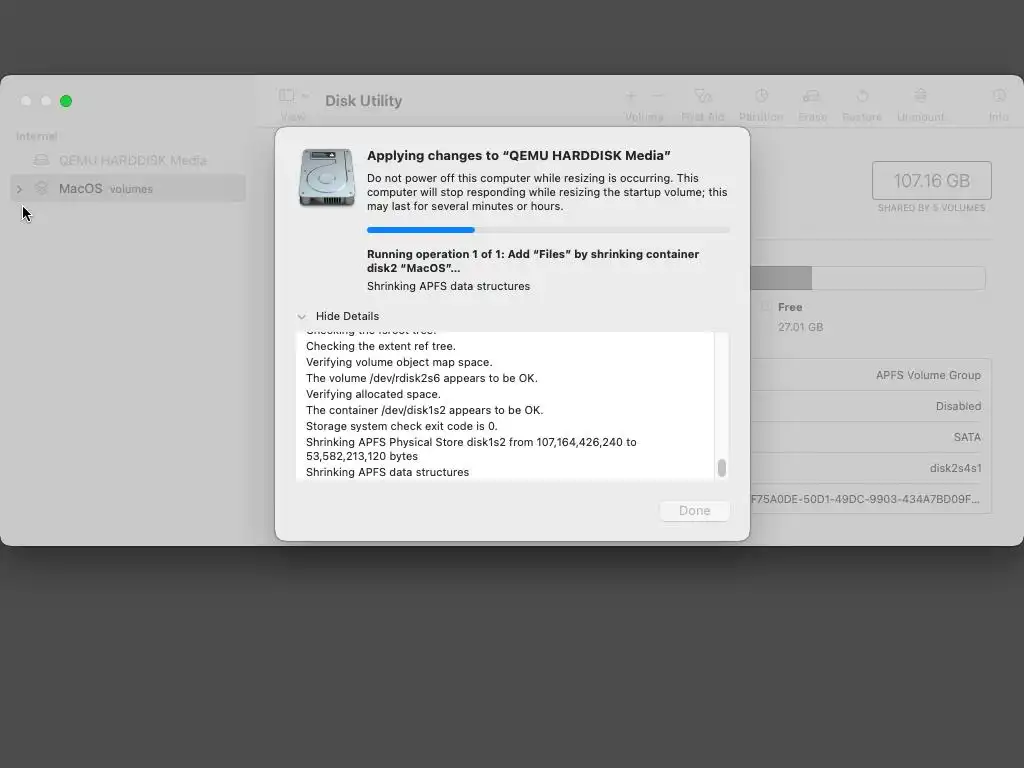1024x768 pixels.
Task: Click the Internal sidebar section header
Action: 37,136
